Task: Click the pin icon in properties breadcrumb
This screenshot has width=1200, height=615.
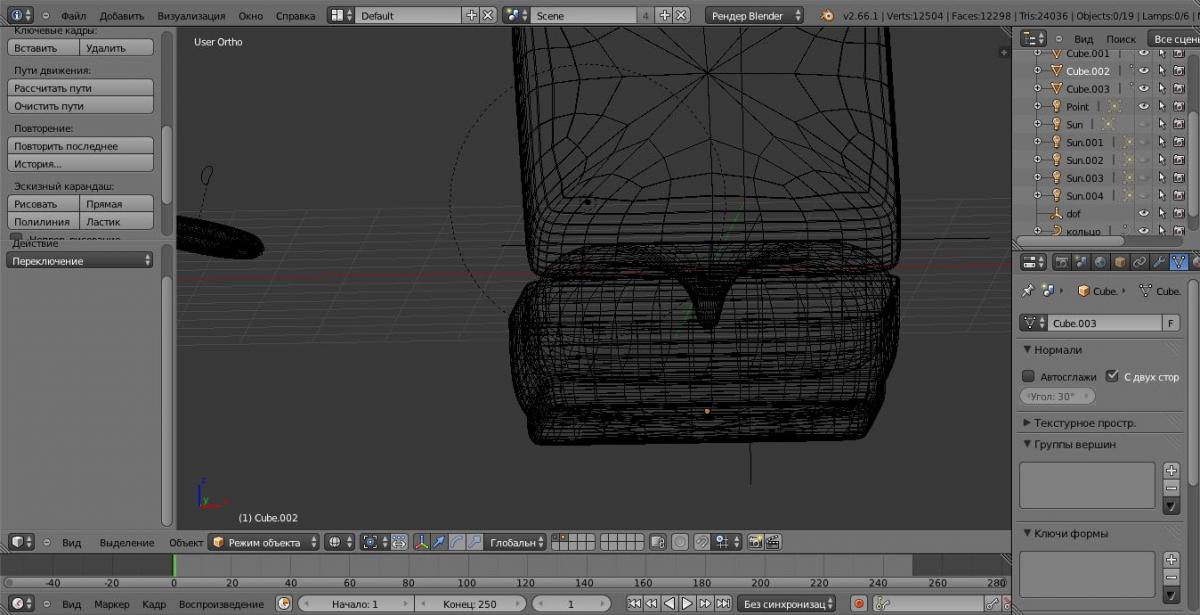Action: (x=1027, y=291)
